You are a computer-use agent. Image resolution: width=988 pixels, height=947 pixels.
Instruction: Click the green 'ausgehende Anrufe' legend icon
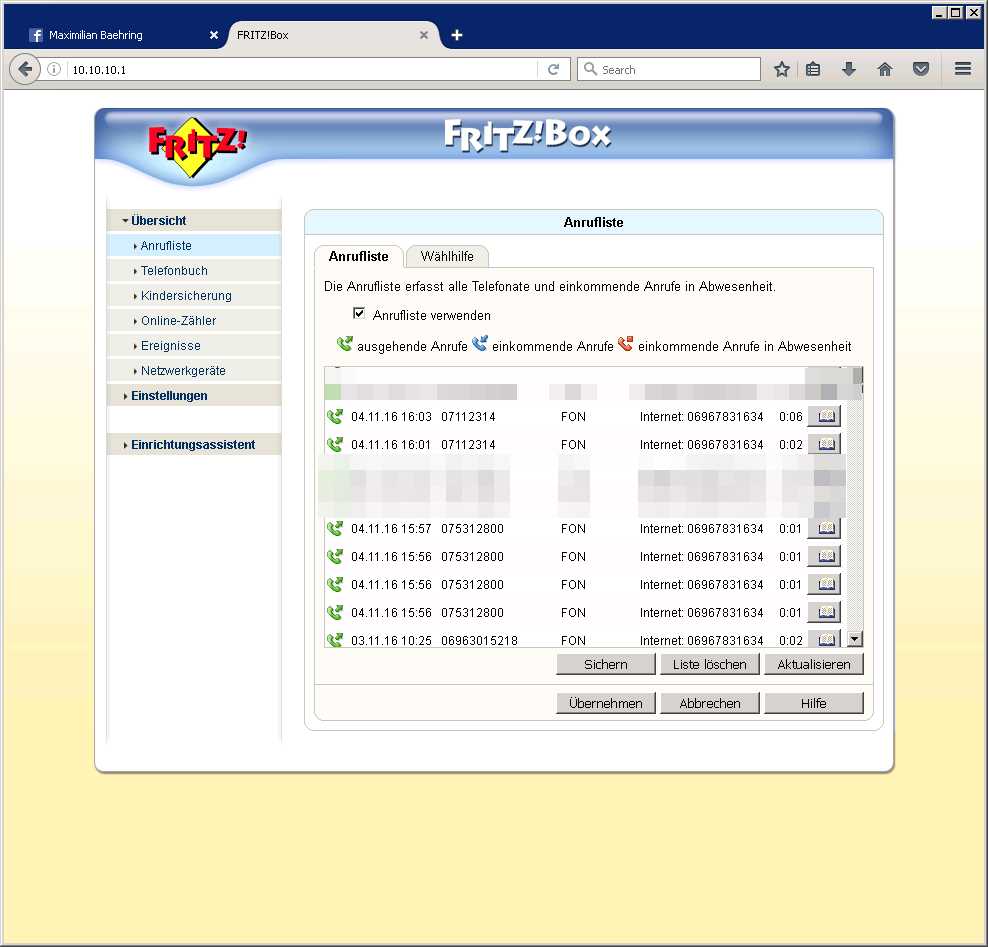345,344
